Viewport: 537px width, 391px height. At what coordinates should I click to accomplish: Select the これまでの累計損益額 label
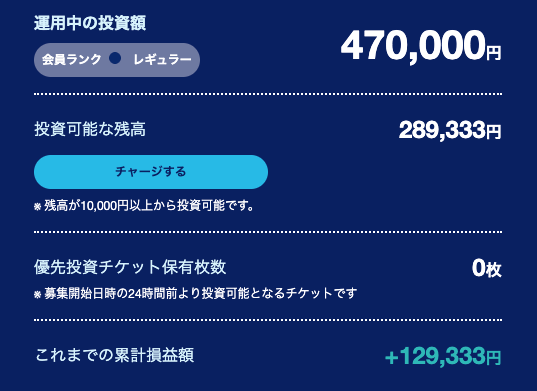[x=115, y=355]
